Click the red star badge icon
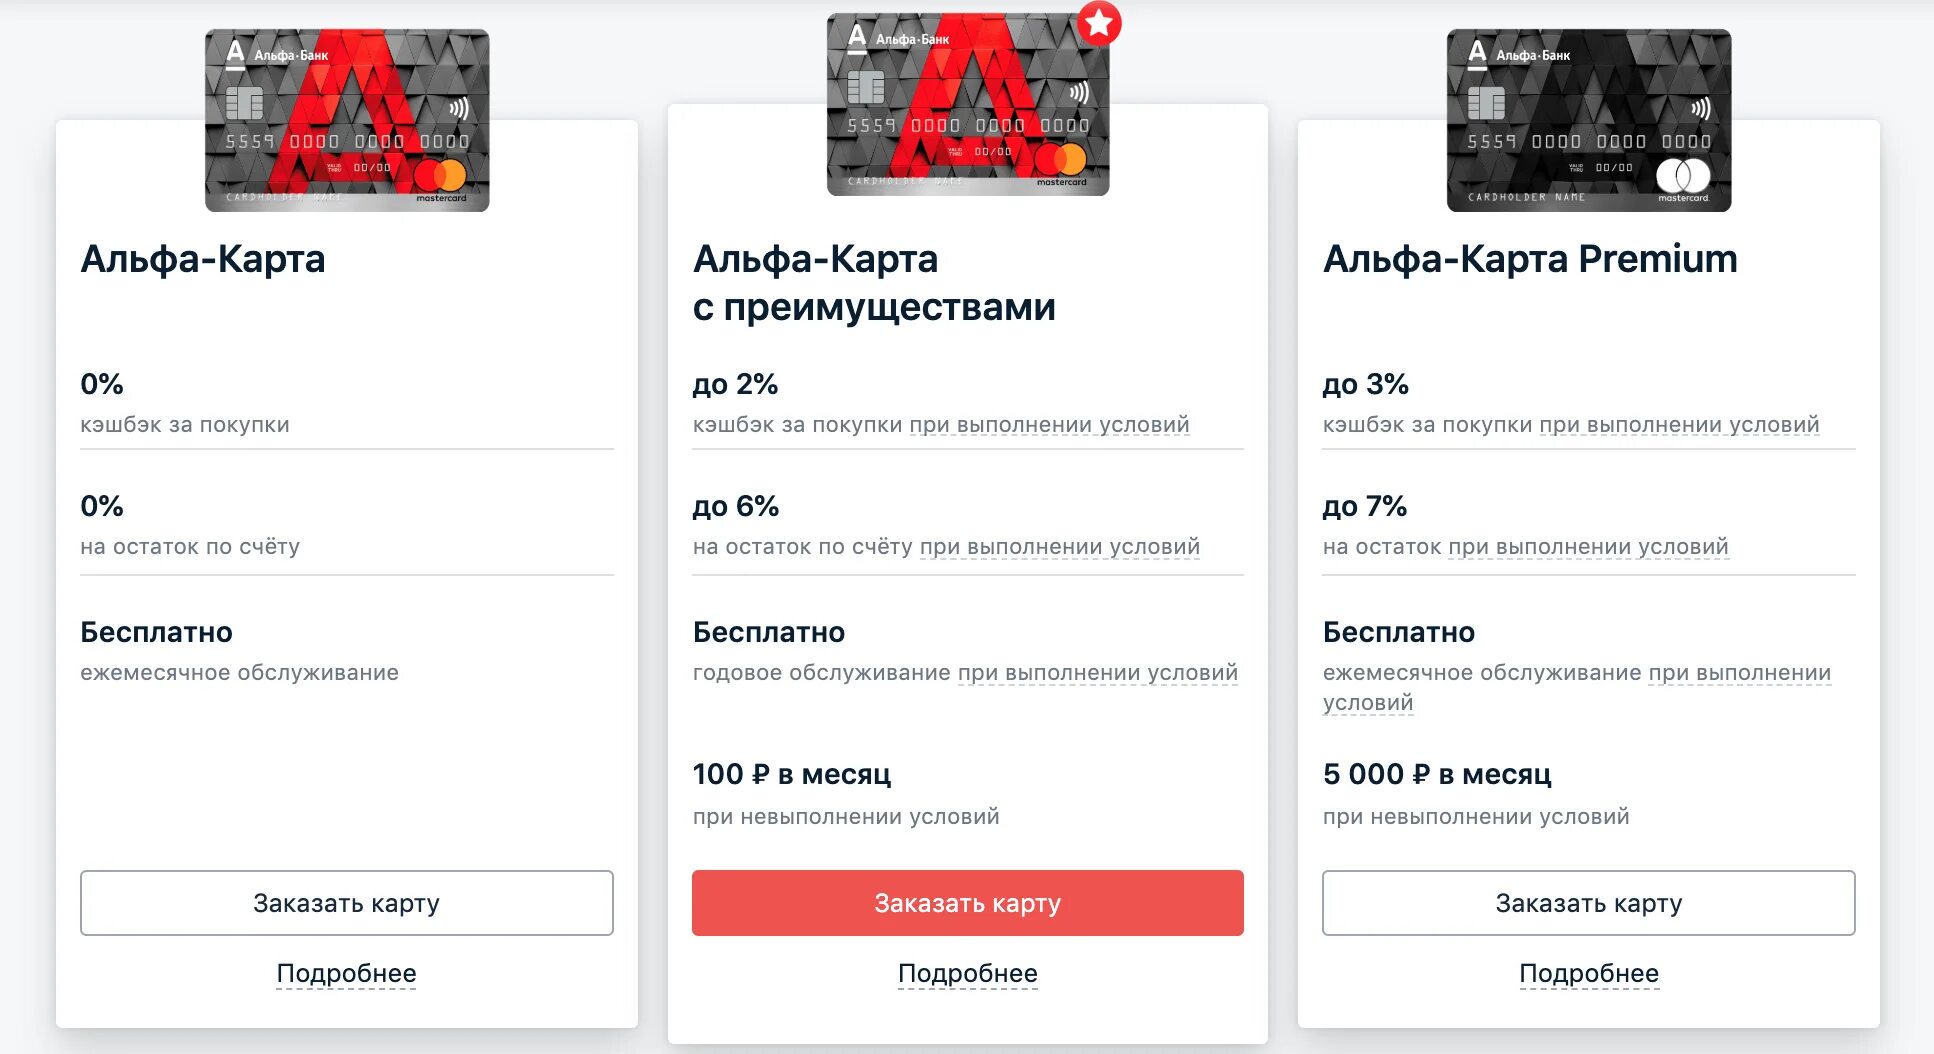Image resolution: width=1934 pixels, height=1054 pixels. [x=1098, y=24]
